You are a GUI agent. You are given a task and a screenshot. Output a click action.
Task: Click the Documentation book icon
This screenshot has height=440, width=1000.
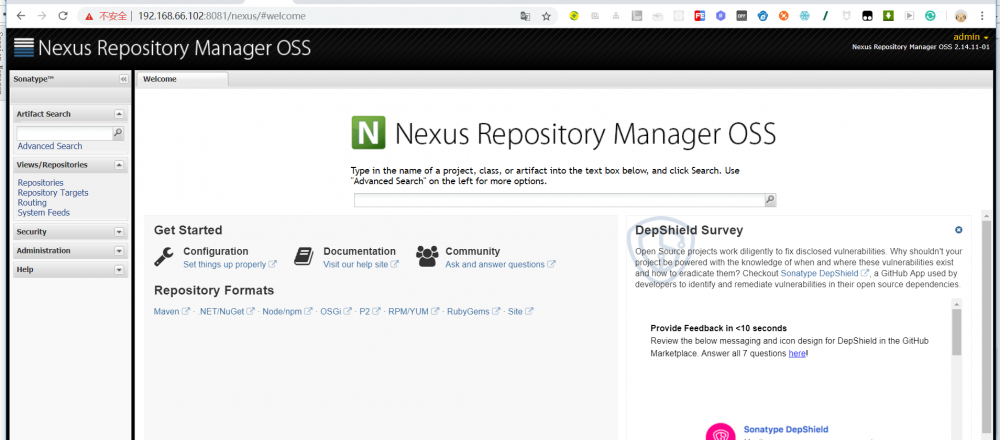[x=304, y=256]
